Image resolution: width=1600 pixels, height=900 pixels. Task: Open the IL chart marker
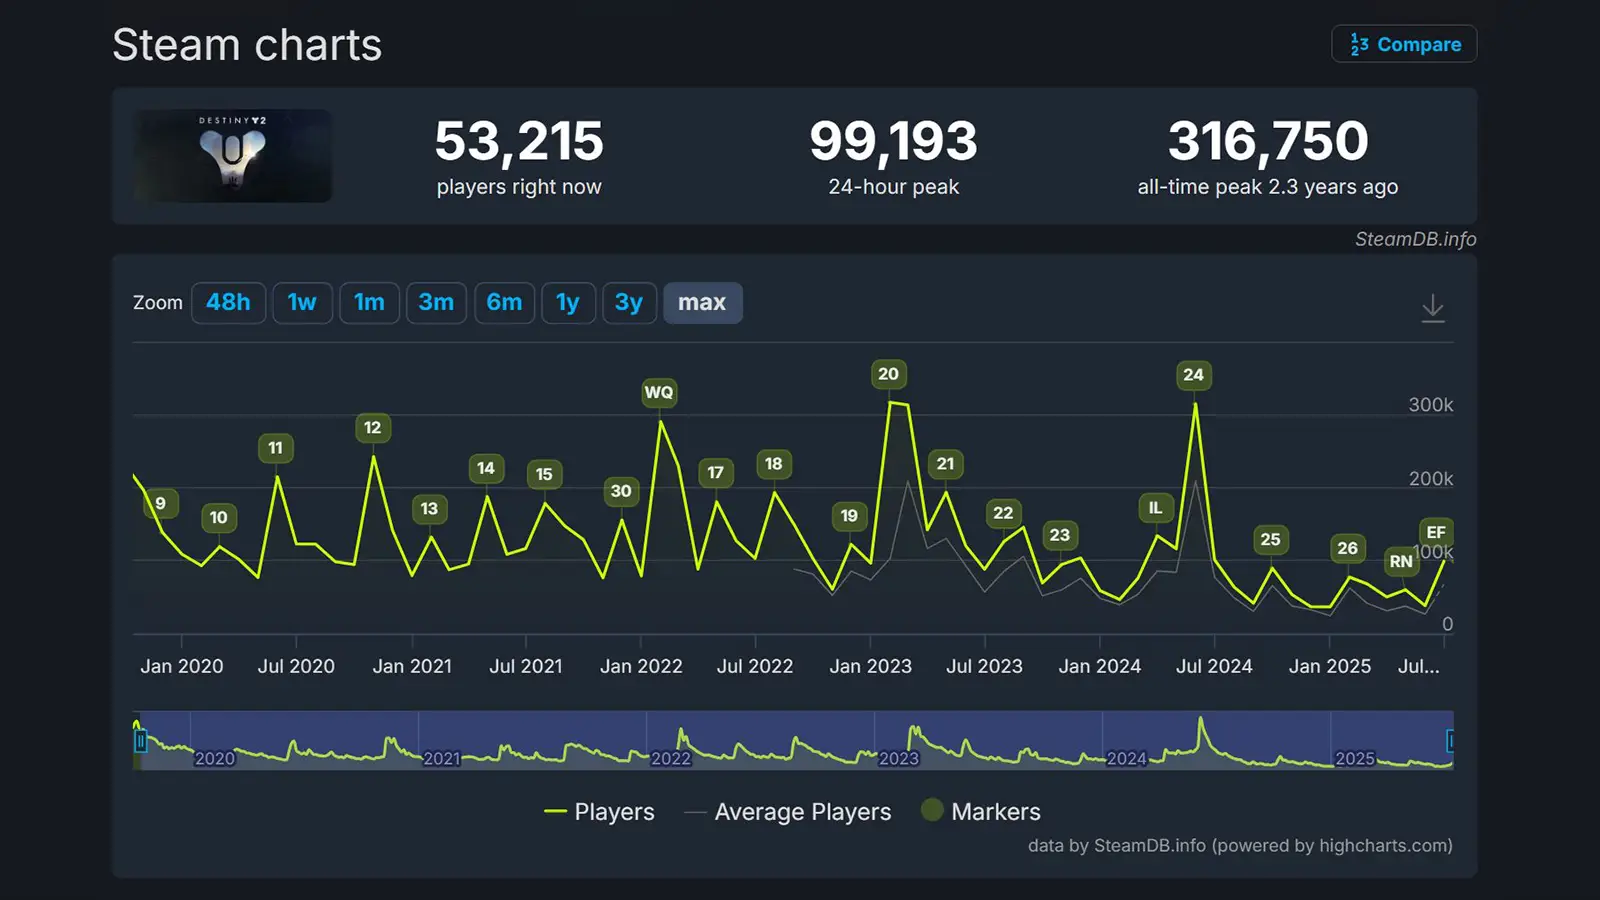(x=1155, y=508)
